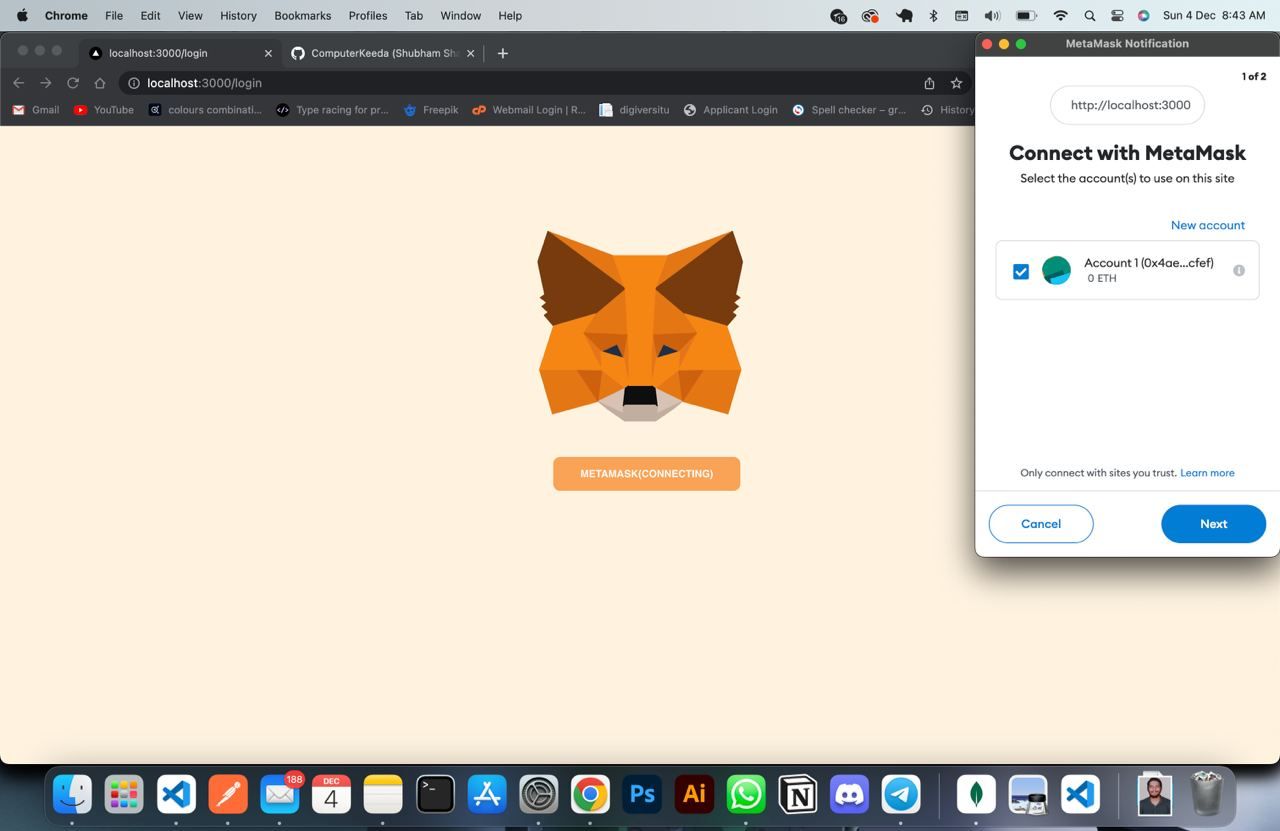Click the METAMASK(CONNECTING) button
Image resolution: width=1280 pixels, height=831 pixels.
click(646, 474)
